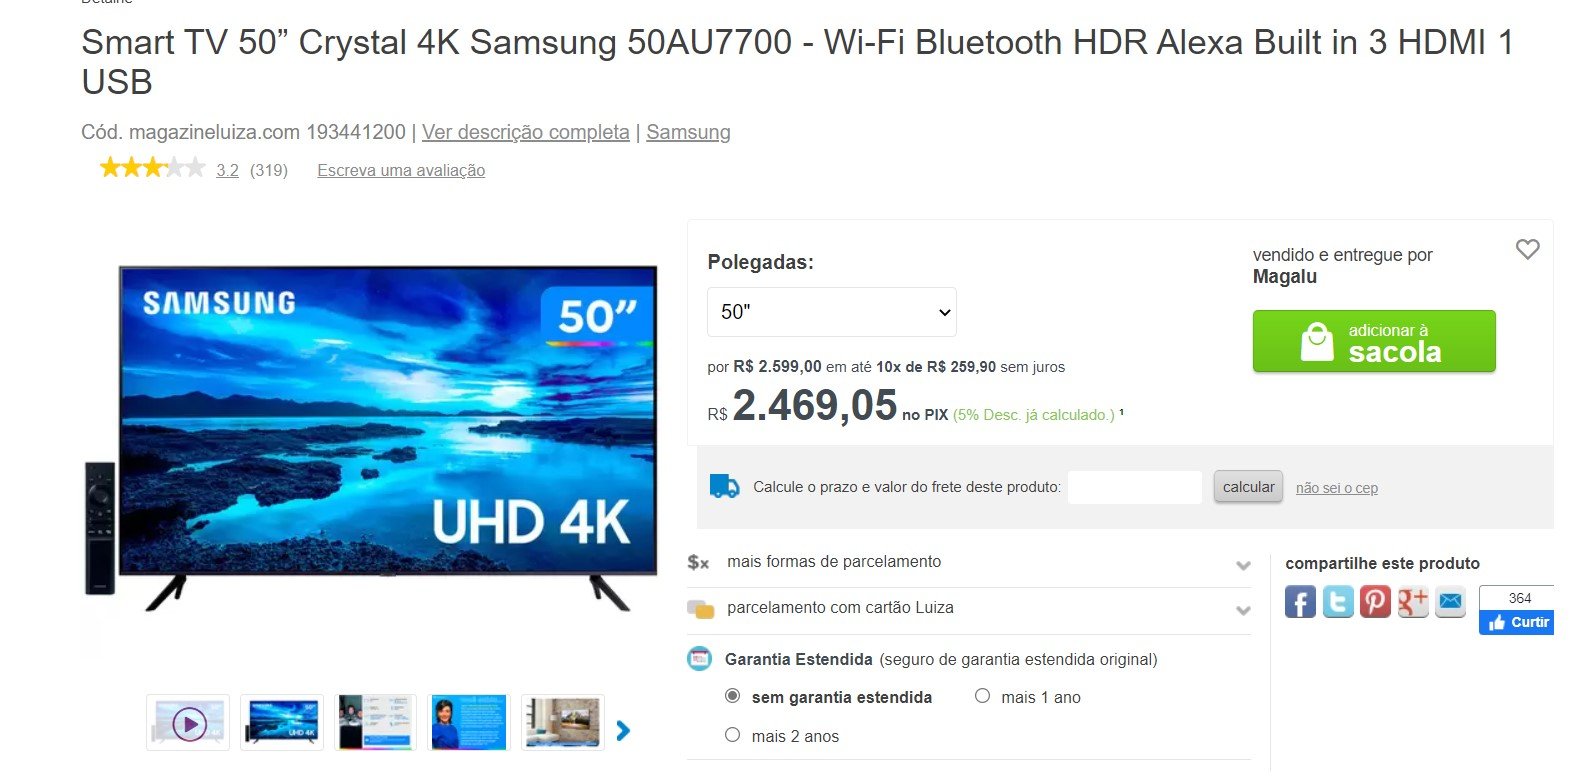
Task: Show next product thumbnails with blue arrow
Action: 623,731
